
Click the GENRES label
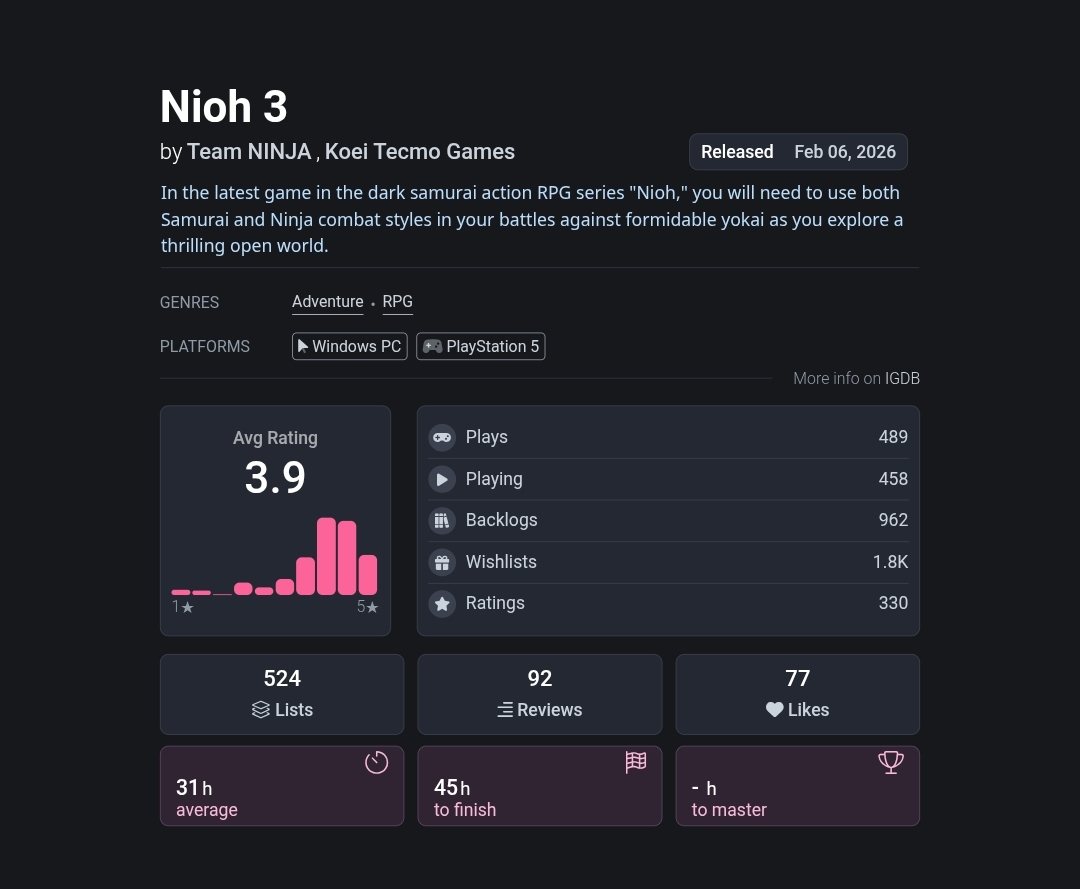pyautogui.click(x=189, y=302)
